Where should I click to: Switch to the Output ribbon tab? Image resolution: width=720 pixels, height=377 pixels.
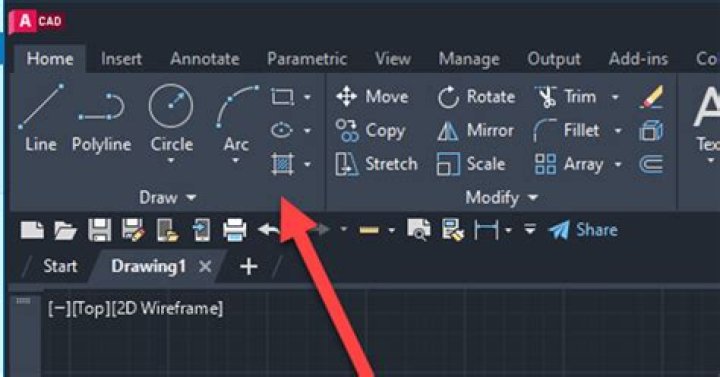click(x=554, y=59)
